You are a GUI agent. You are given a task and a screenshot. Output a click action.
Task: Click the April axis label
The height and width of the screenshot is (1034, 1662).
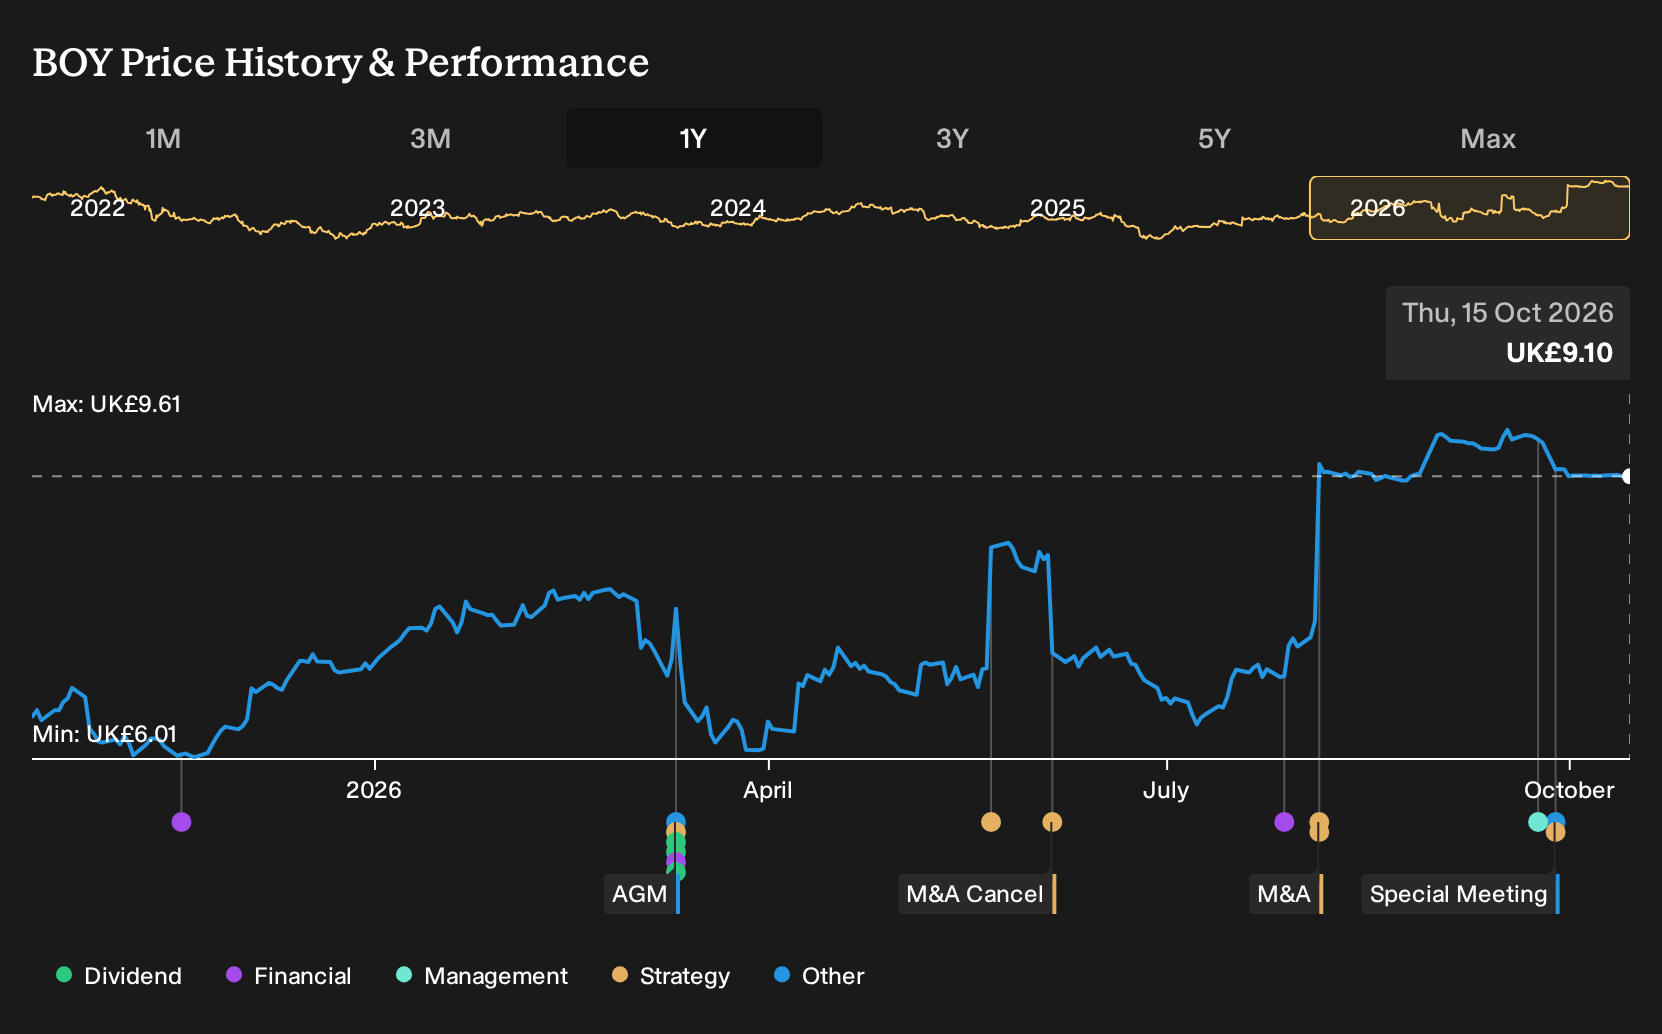[x=768, y=790]
